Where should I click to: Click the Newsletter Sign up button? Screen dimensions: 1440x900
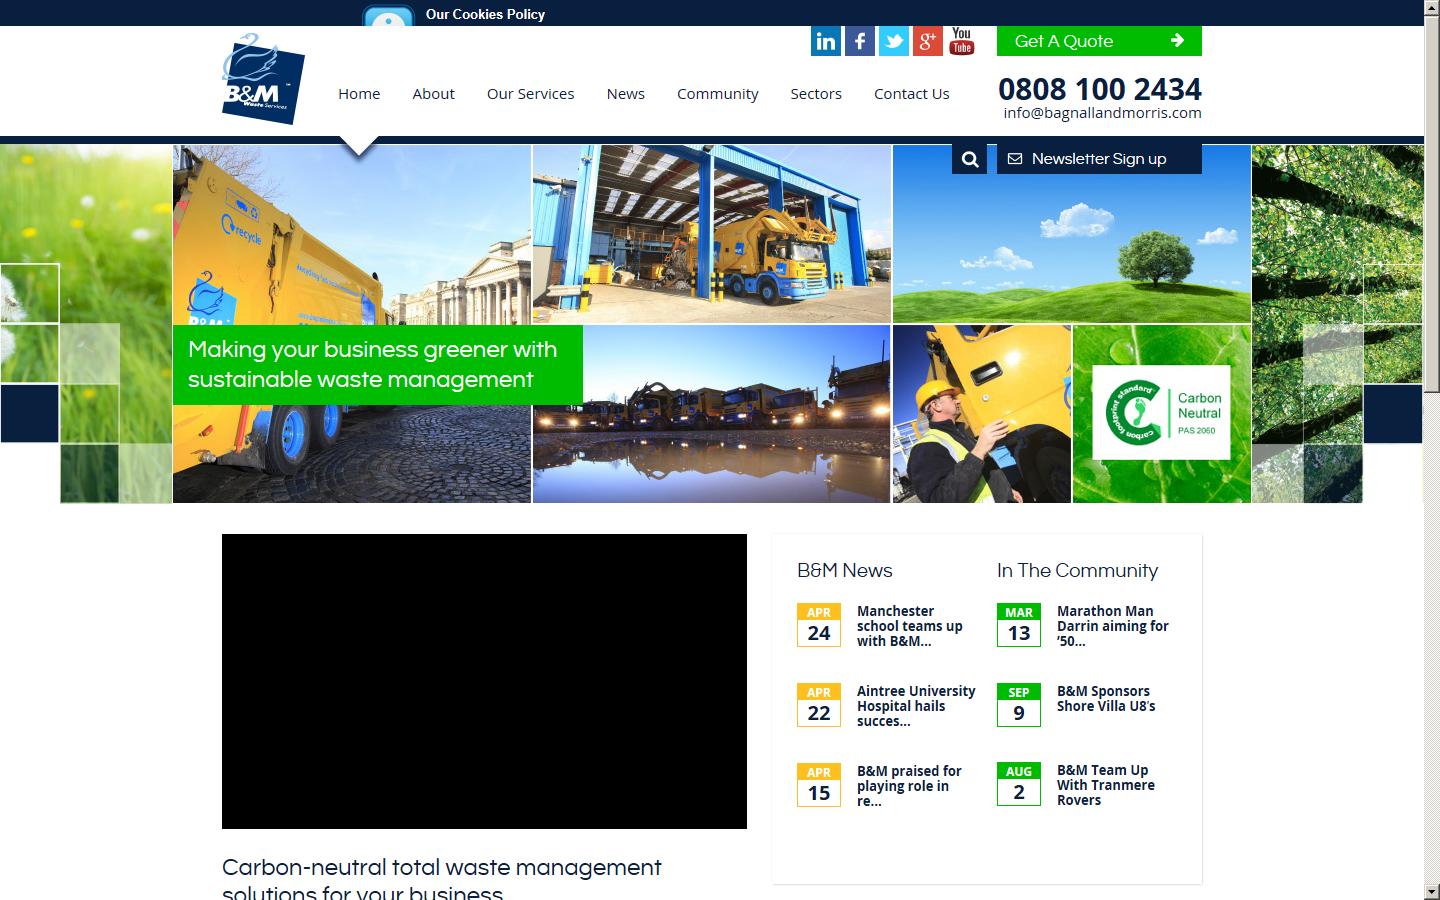[x=1099, y=159]
